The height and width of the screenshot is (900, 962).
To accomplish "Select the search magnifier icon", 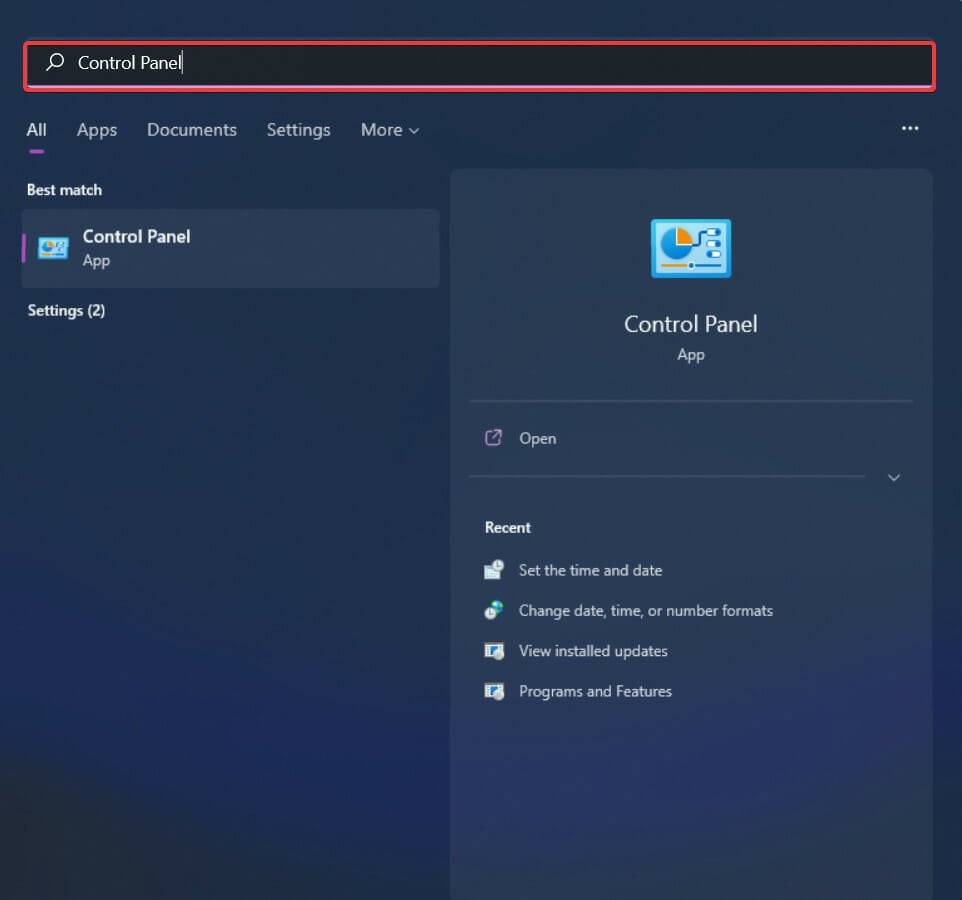I will coord(53,62).
